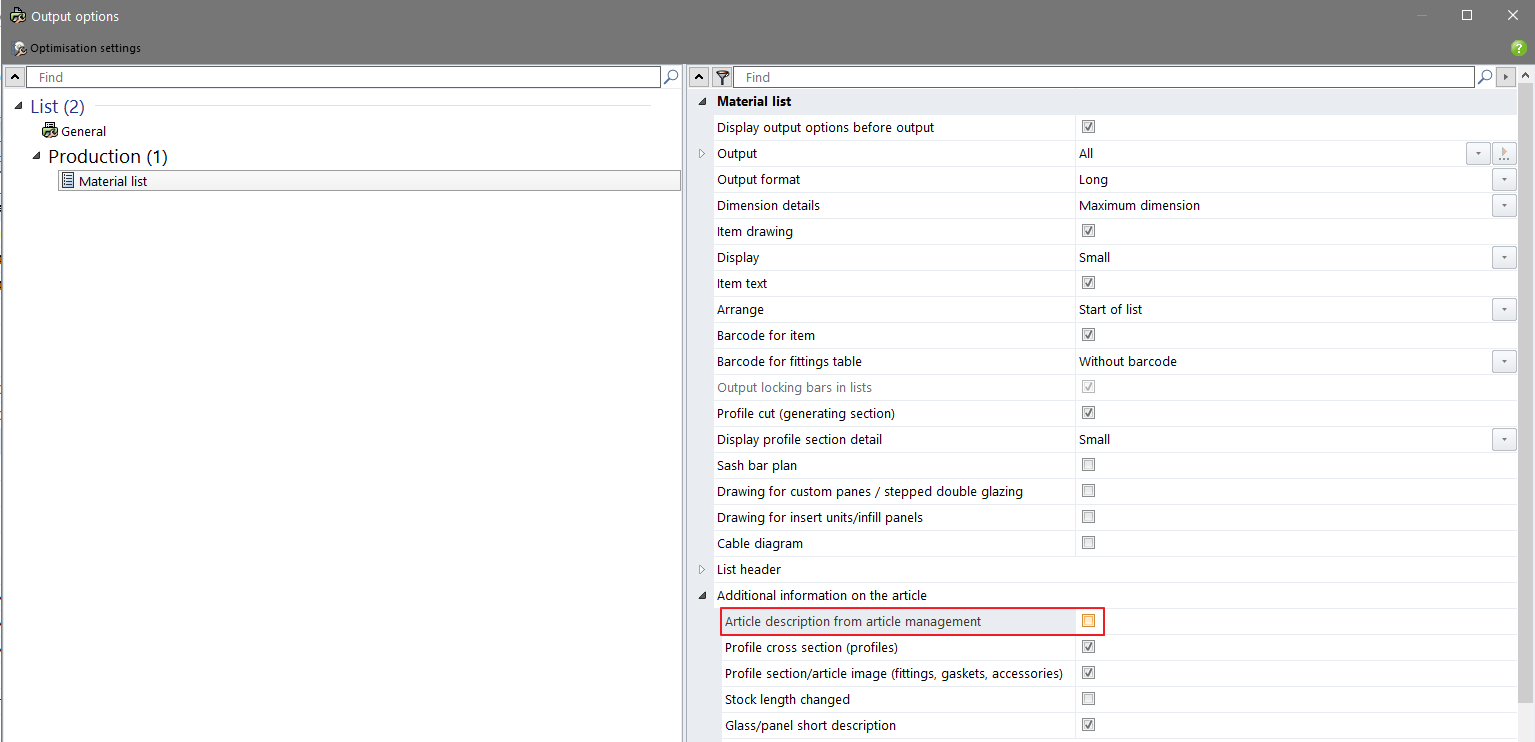Viewport: 1535px width, 742px height.
Task: Click the filter funnel icon in right panel
Action: (722, 77)
